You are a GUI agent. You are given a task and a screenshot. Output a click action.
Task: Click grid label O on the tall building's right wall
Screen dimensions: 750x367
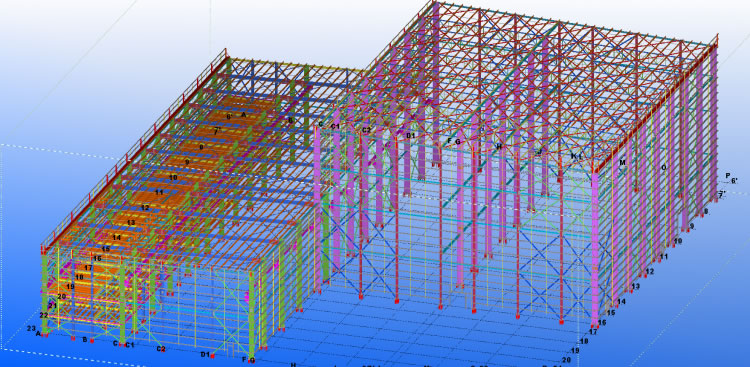[663, 167]
